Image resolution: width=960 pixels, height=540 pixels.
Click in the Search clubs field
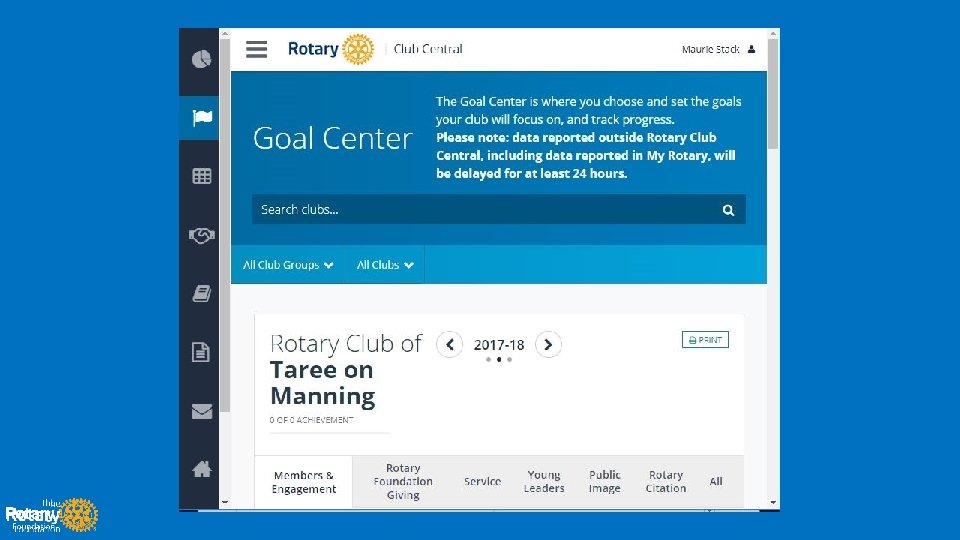coord(480,210)
